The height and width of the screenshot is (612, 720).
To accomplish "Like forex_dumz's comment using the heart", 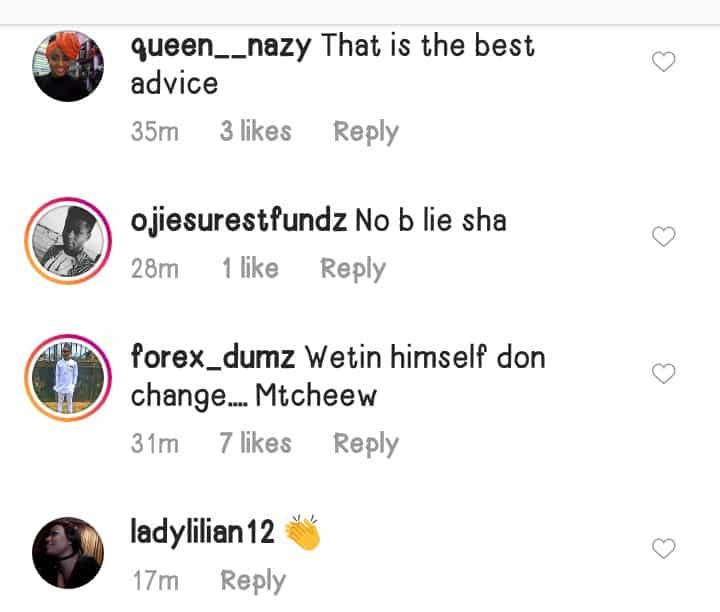I will (663, 374).
